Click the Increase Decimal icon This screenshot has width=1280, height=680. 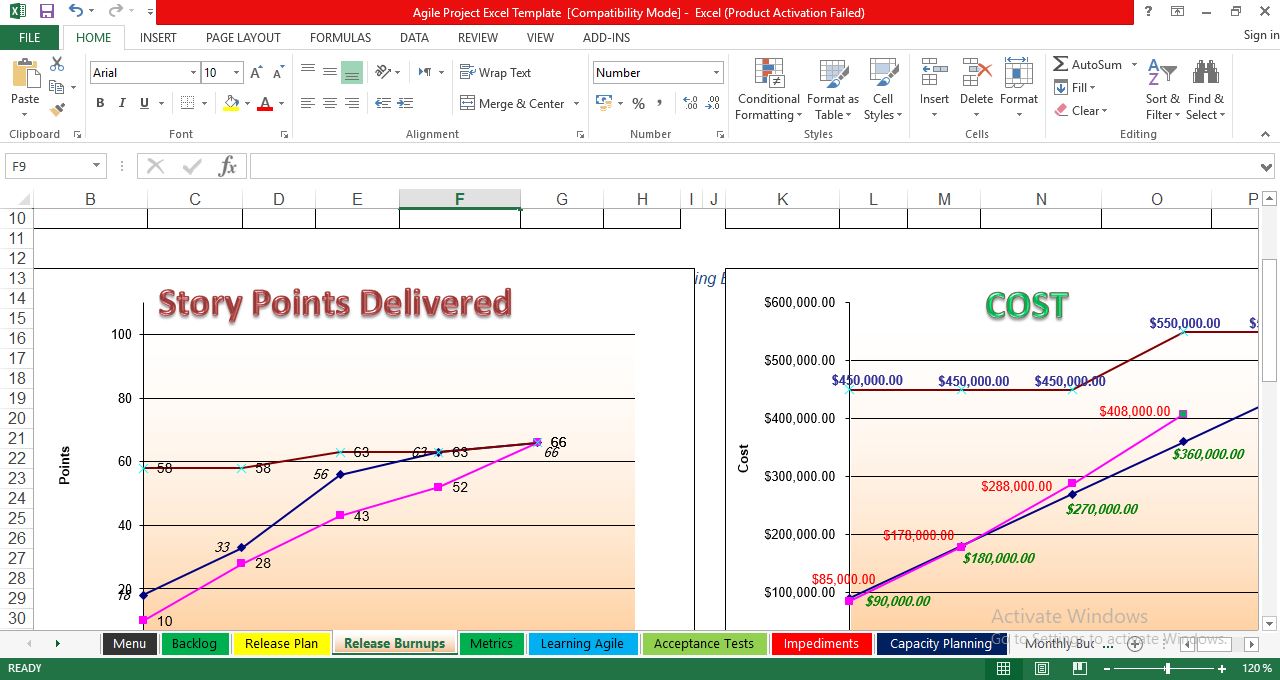click(690, 103)
